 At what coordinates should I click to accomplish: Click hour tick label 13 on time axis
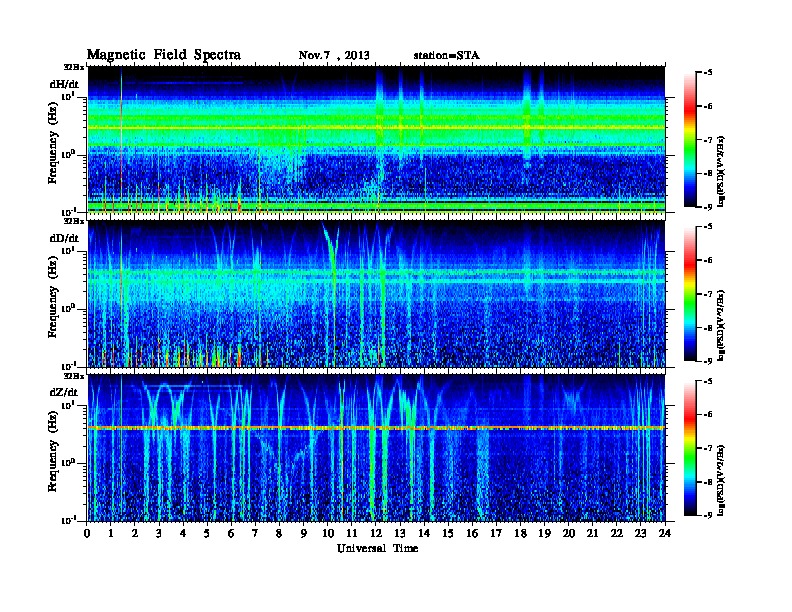[x=400, y=533]
